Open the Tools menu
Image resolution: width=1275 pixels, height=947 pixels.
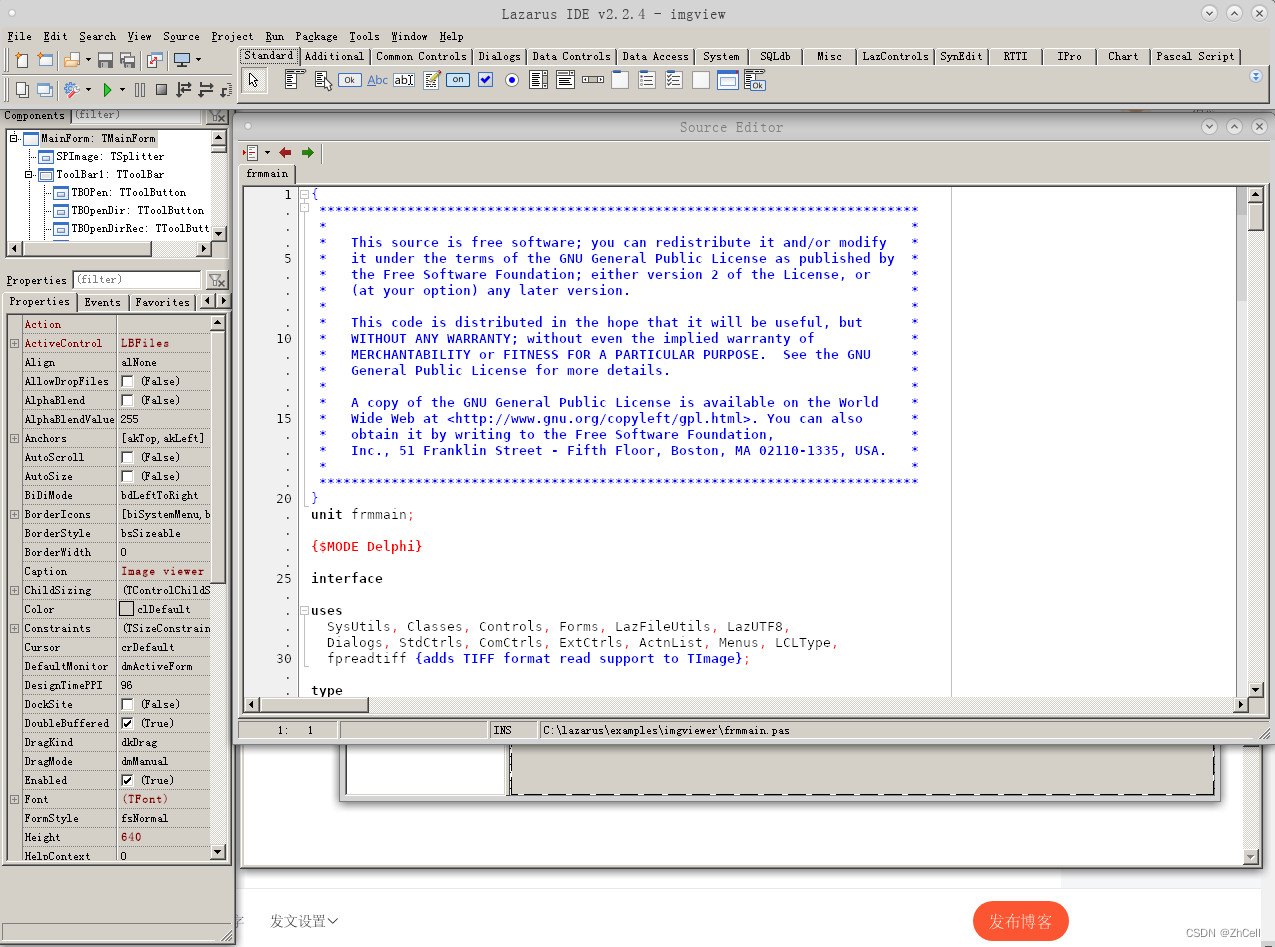tap(364, 36)
